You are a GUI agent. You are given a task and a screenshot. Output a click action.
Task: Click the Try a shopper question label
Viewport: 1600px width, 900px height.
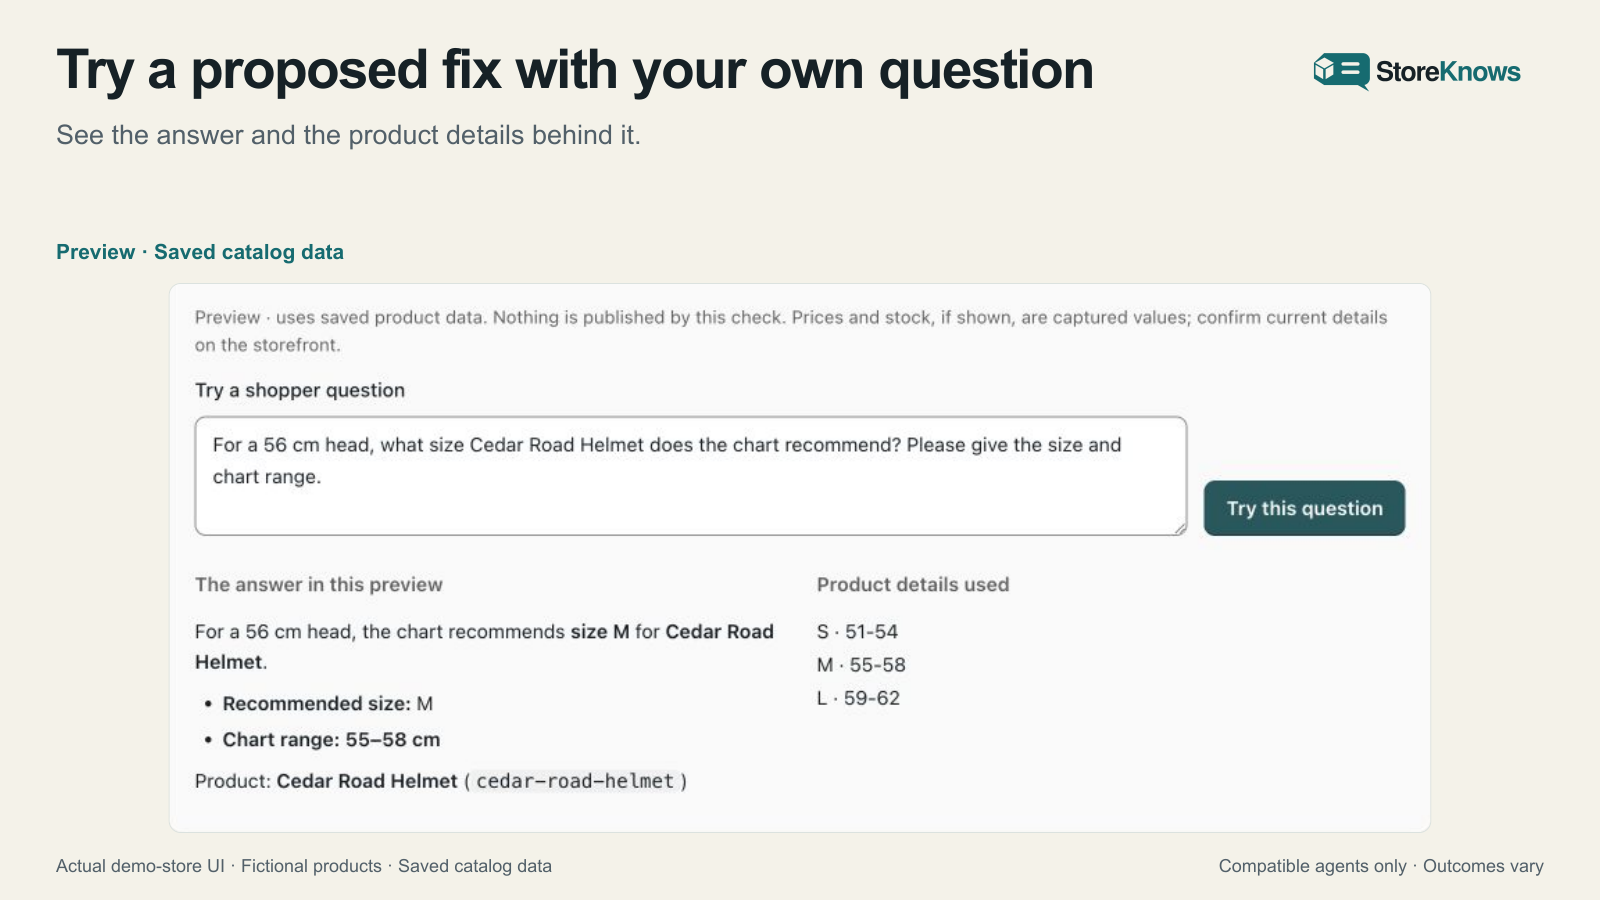(300, 390)
